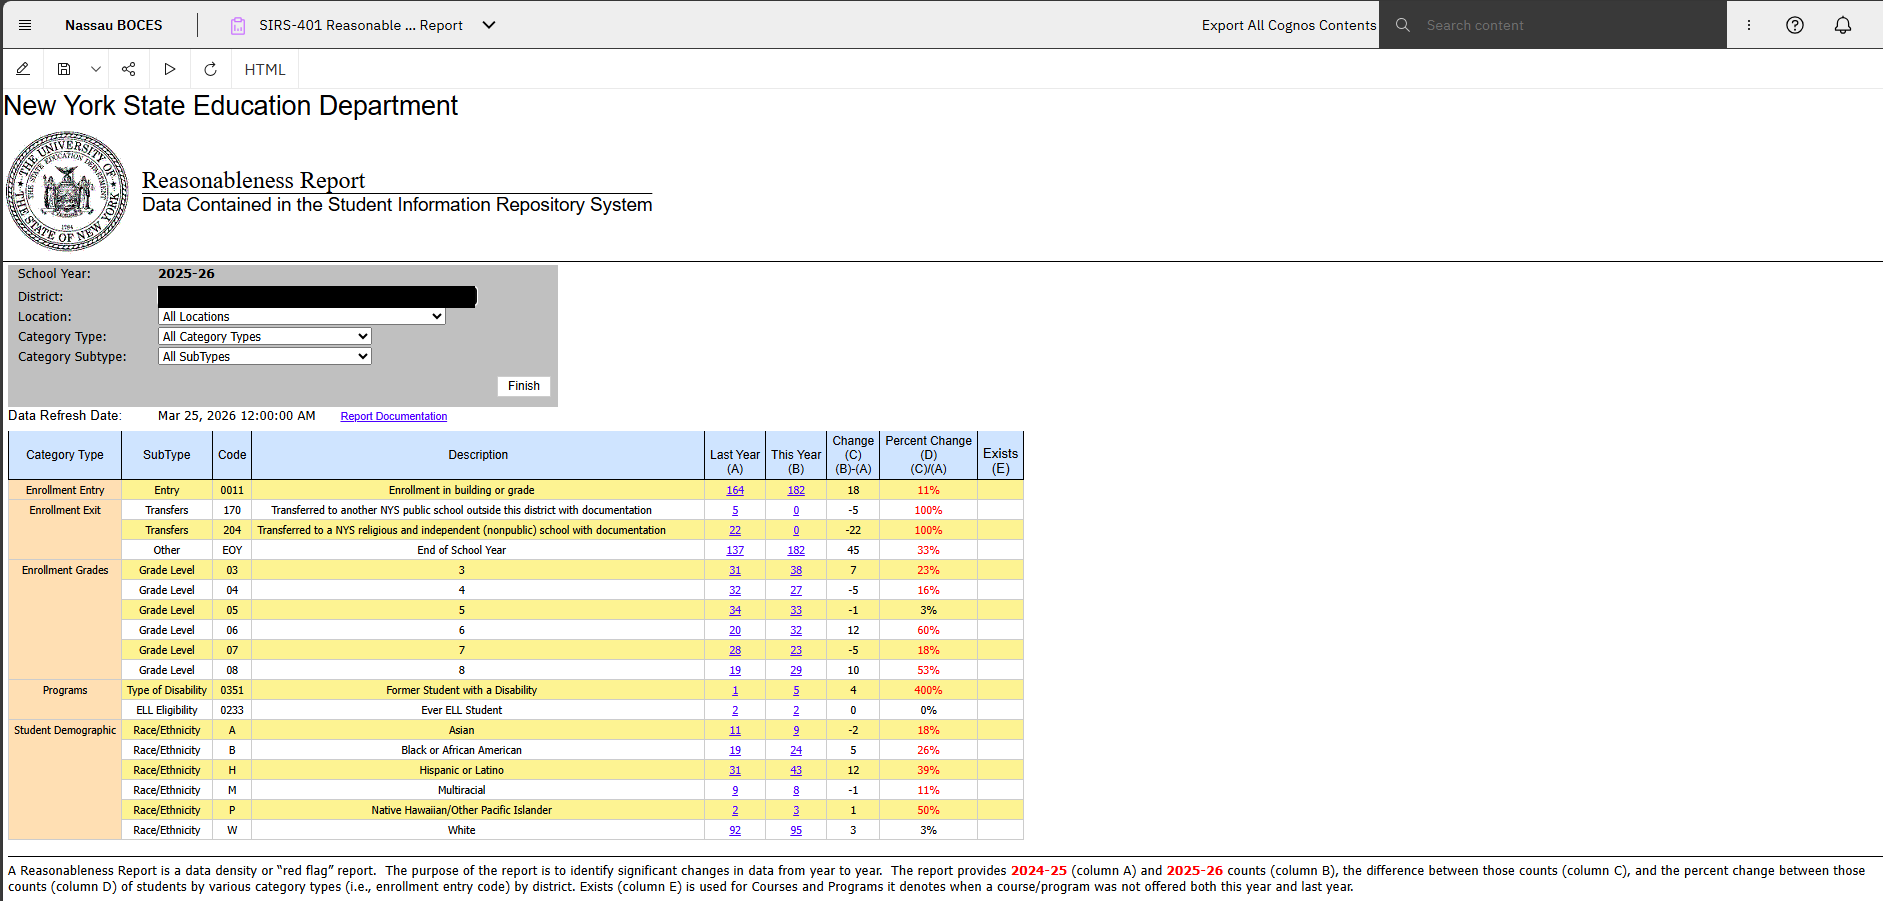Viewport: 1883px width, 901px height.
Task: Click the share icon
Action: click(128, 69)
